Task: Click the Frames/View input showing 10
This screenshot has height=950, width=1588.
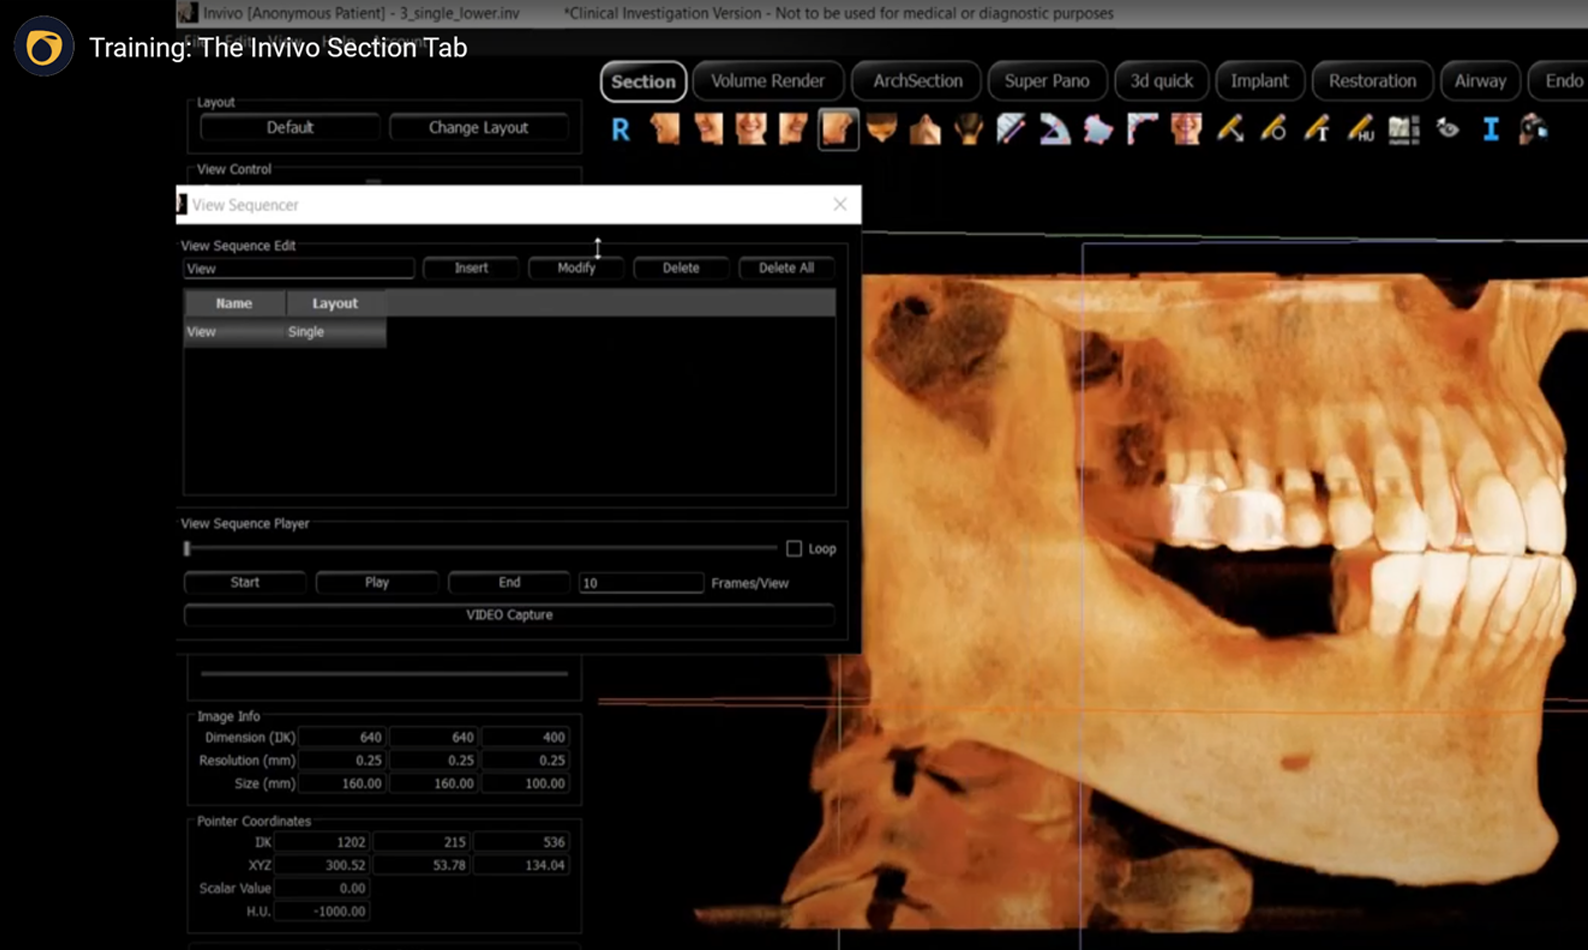Action: pyautogui.click(x=641, y=583)
